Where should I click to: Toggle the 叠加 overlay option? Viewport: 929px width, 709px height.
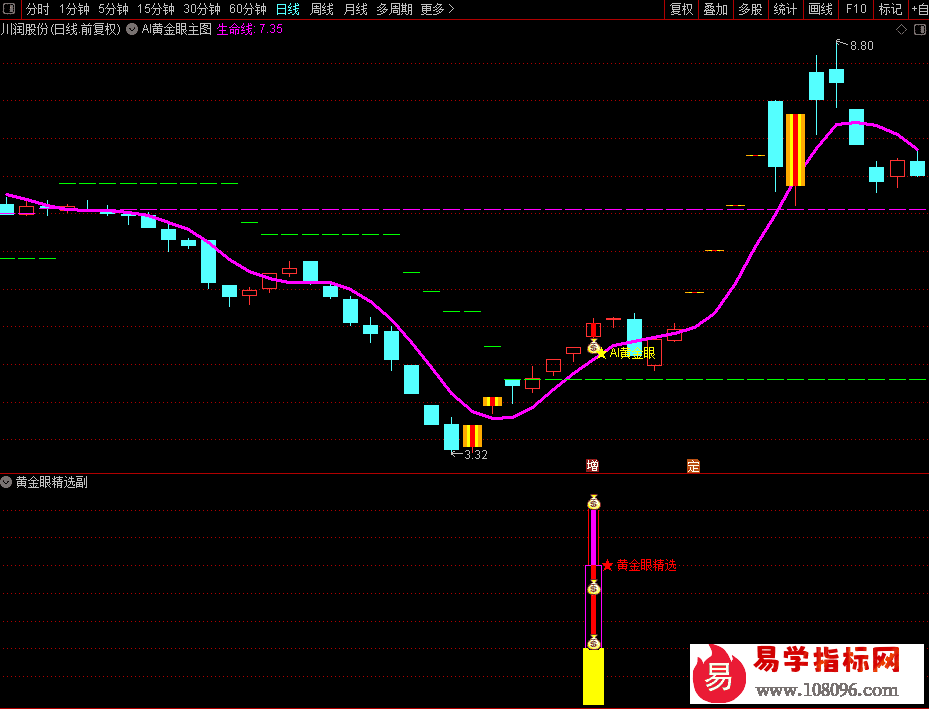(715, 9)
